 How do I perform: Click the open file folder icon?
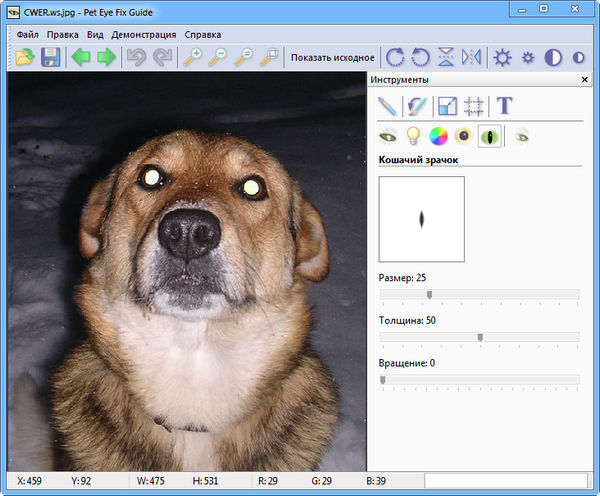23,57
